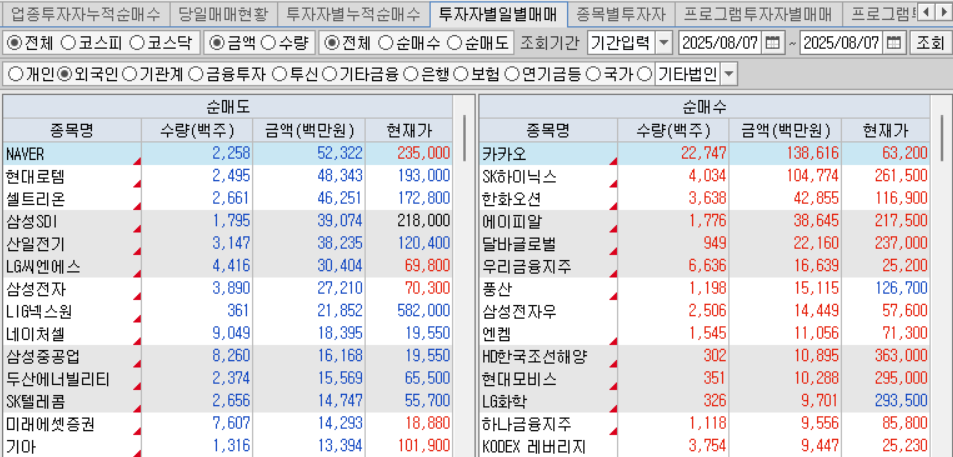Select the 달바글로벌 row
Screen dimensions: 953x457
coord(704,244)
